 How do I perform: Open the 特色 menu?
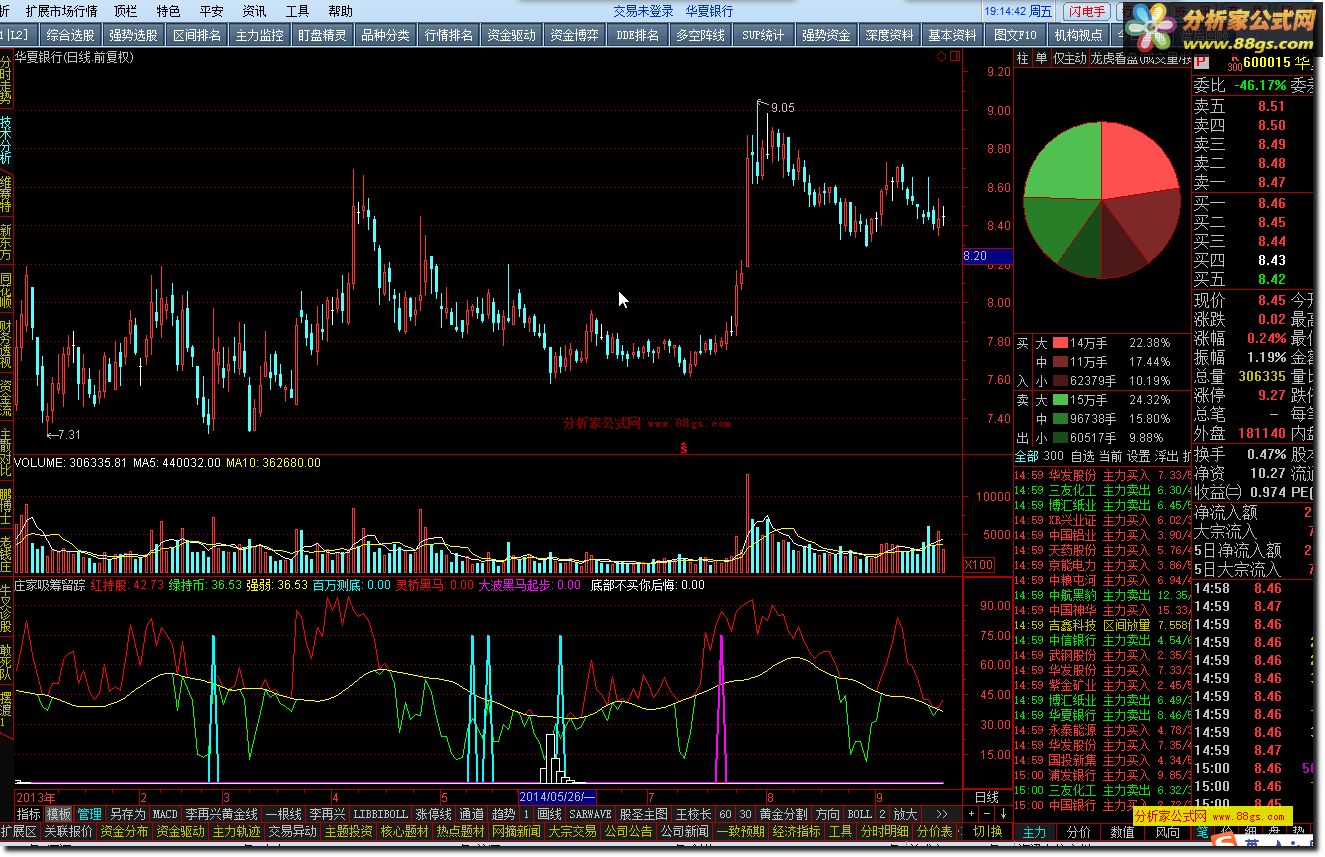tap(168, 11)
